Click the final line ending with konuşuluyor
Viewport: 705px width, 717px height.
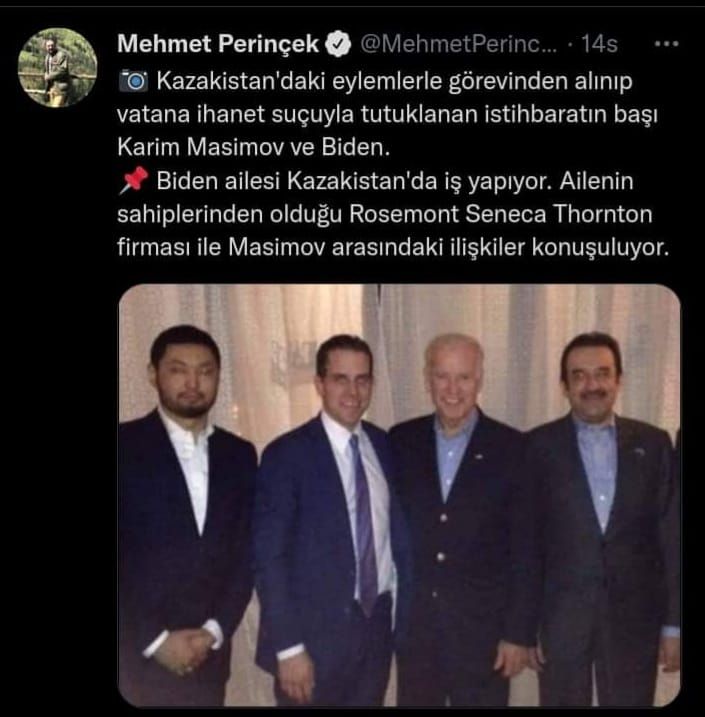(x=393, y=247)
